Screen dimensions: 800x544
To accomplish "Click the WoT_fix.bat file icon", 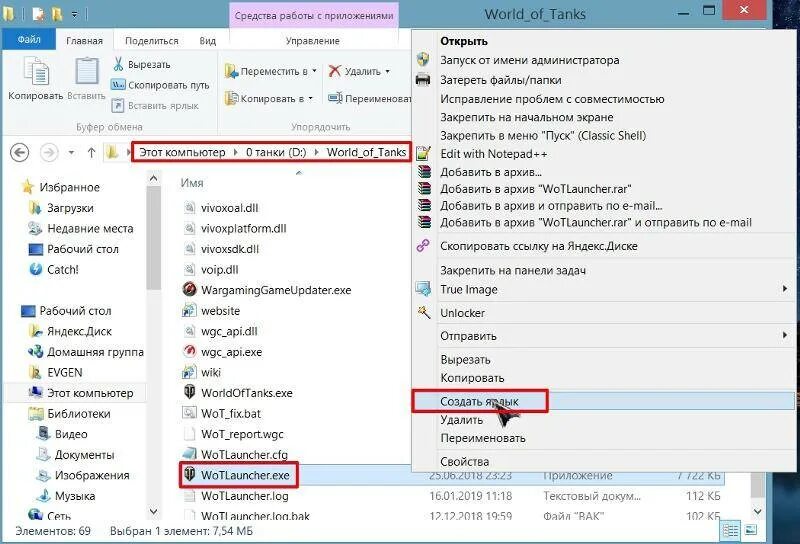I will point(189,413).
